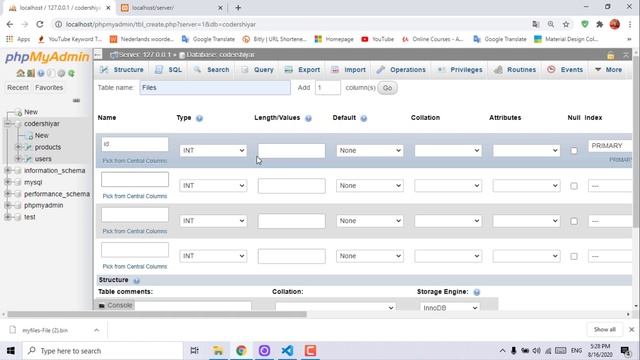Expand the information_schema database node
This screenshot has width=640, height=360.
[x=8, y=171]
